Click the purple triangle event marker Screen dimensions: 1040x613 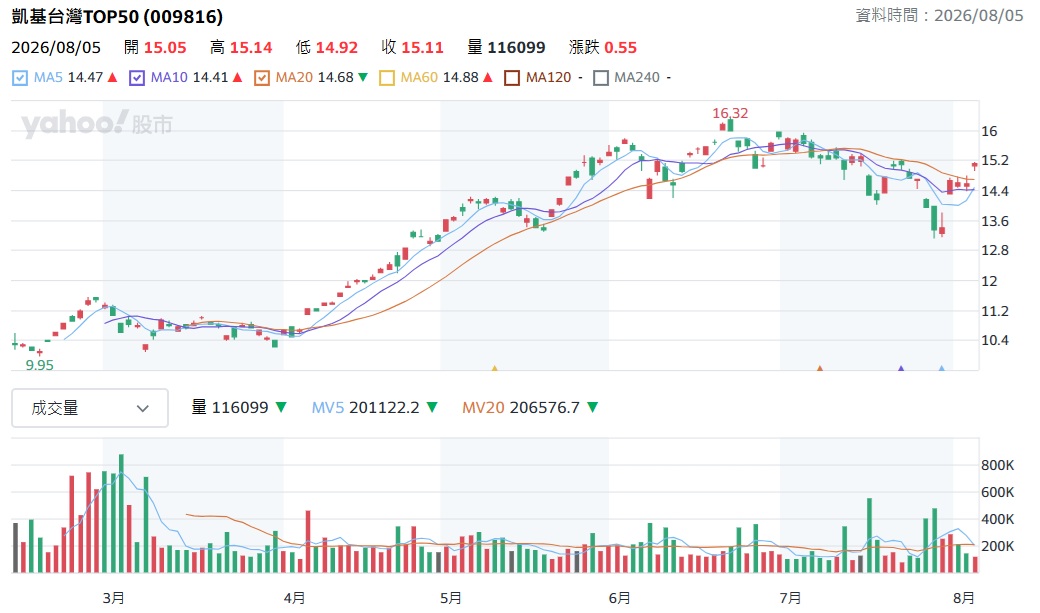tap(901, 368)
